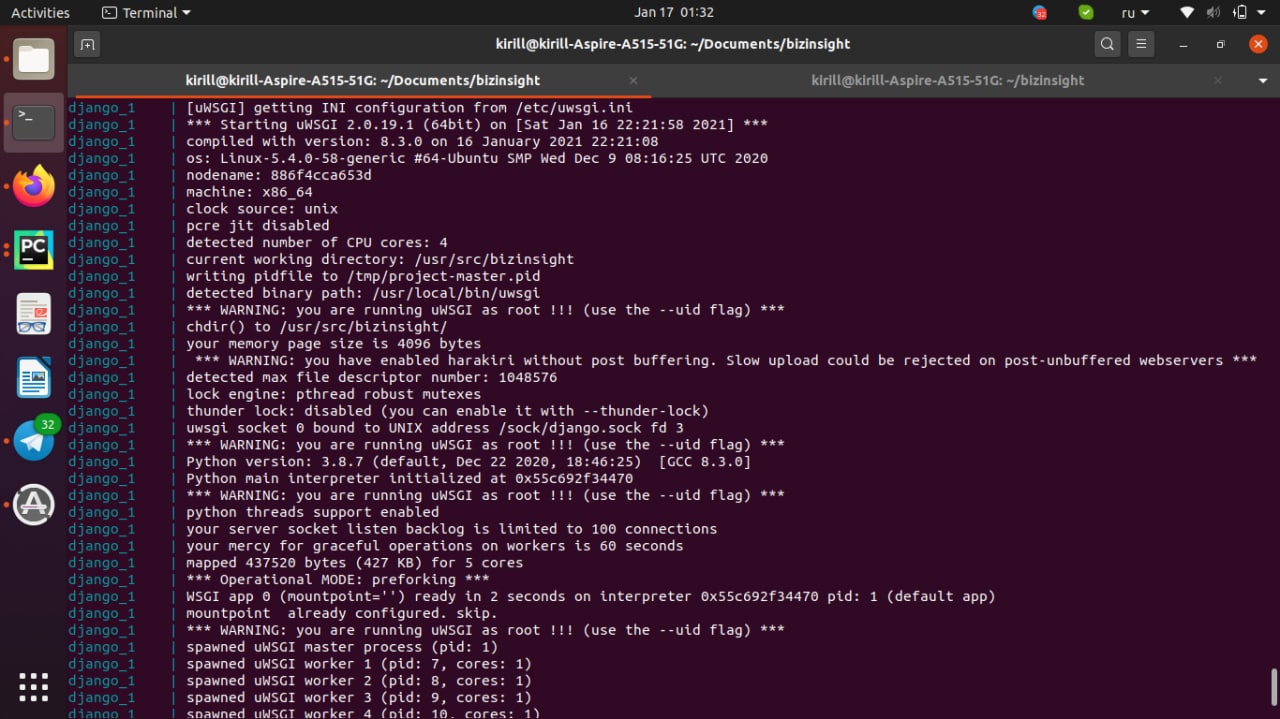The image size is (1280, 719).
Task: Click the battery status icon
Action: tap(1240, 13)
